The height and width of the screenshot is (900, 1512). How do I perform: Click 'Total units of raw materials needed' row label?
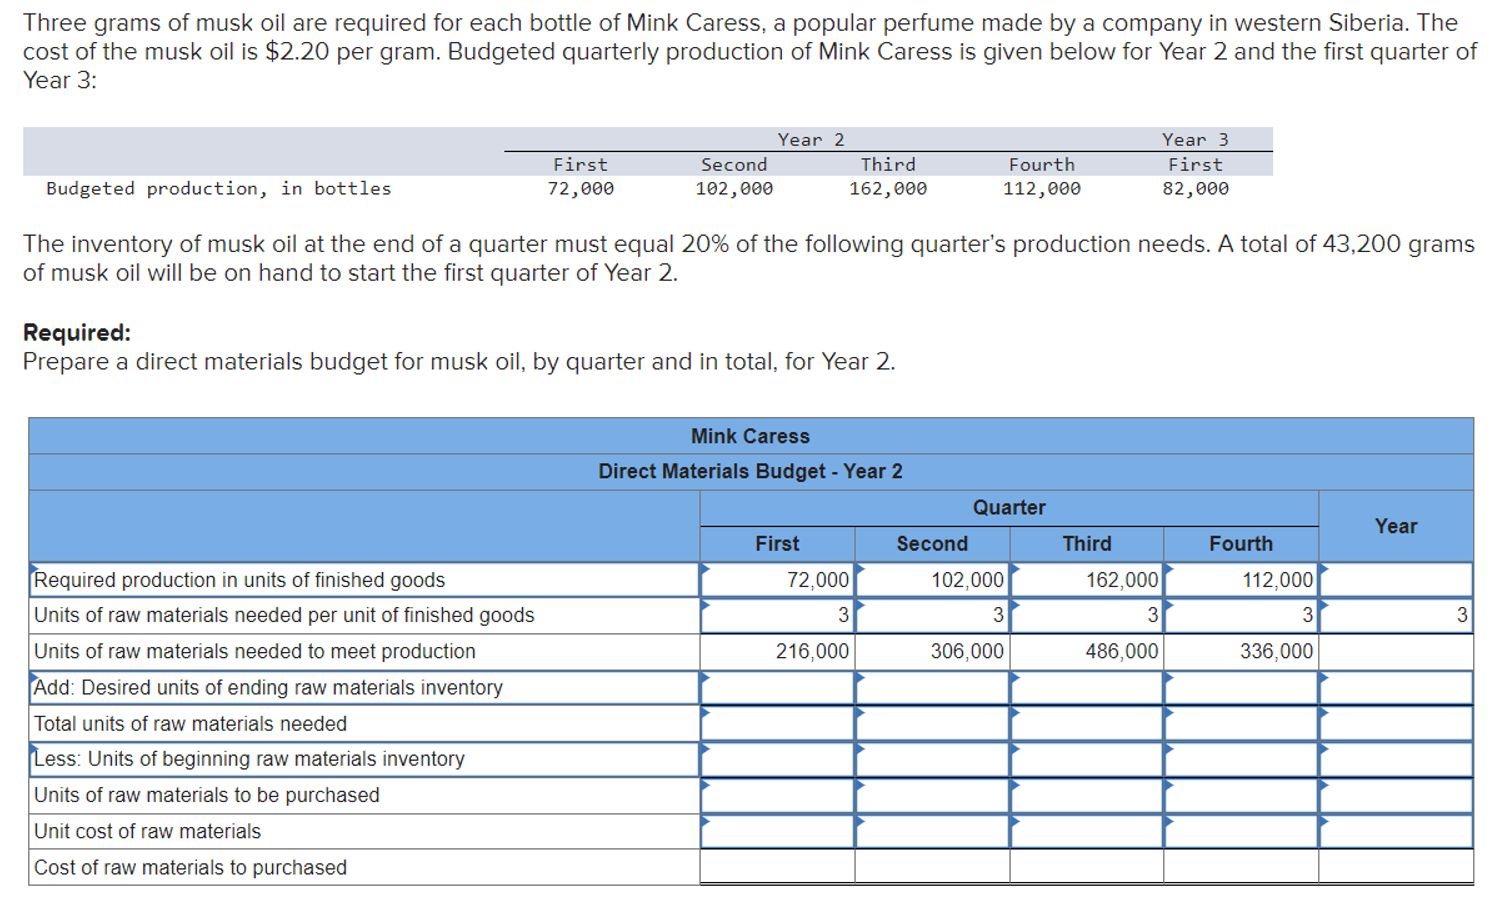coord(190,724)
